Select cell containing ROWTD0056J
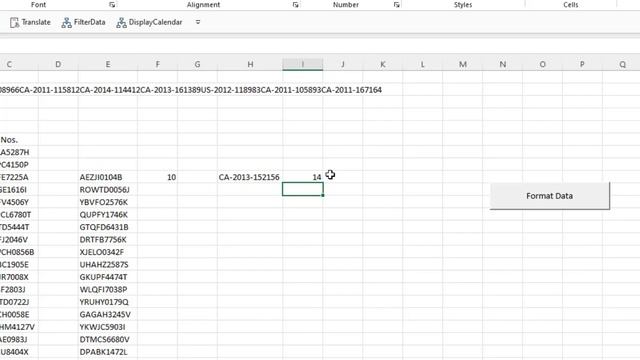640x360 pixels. [108, 190]
